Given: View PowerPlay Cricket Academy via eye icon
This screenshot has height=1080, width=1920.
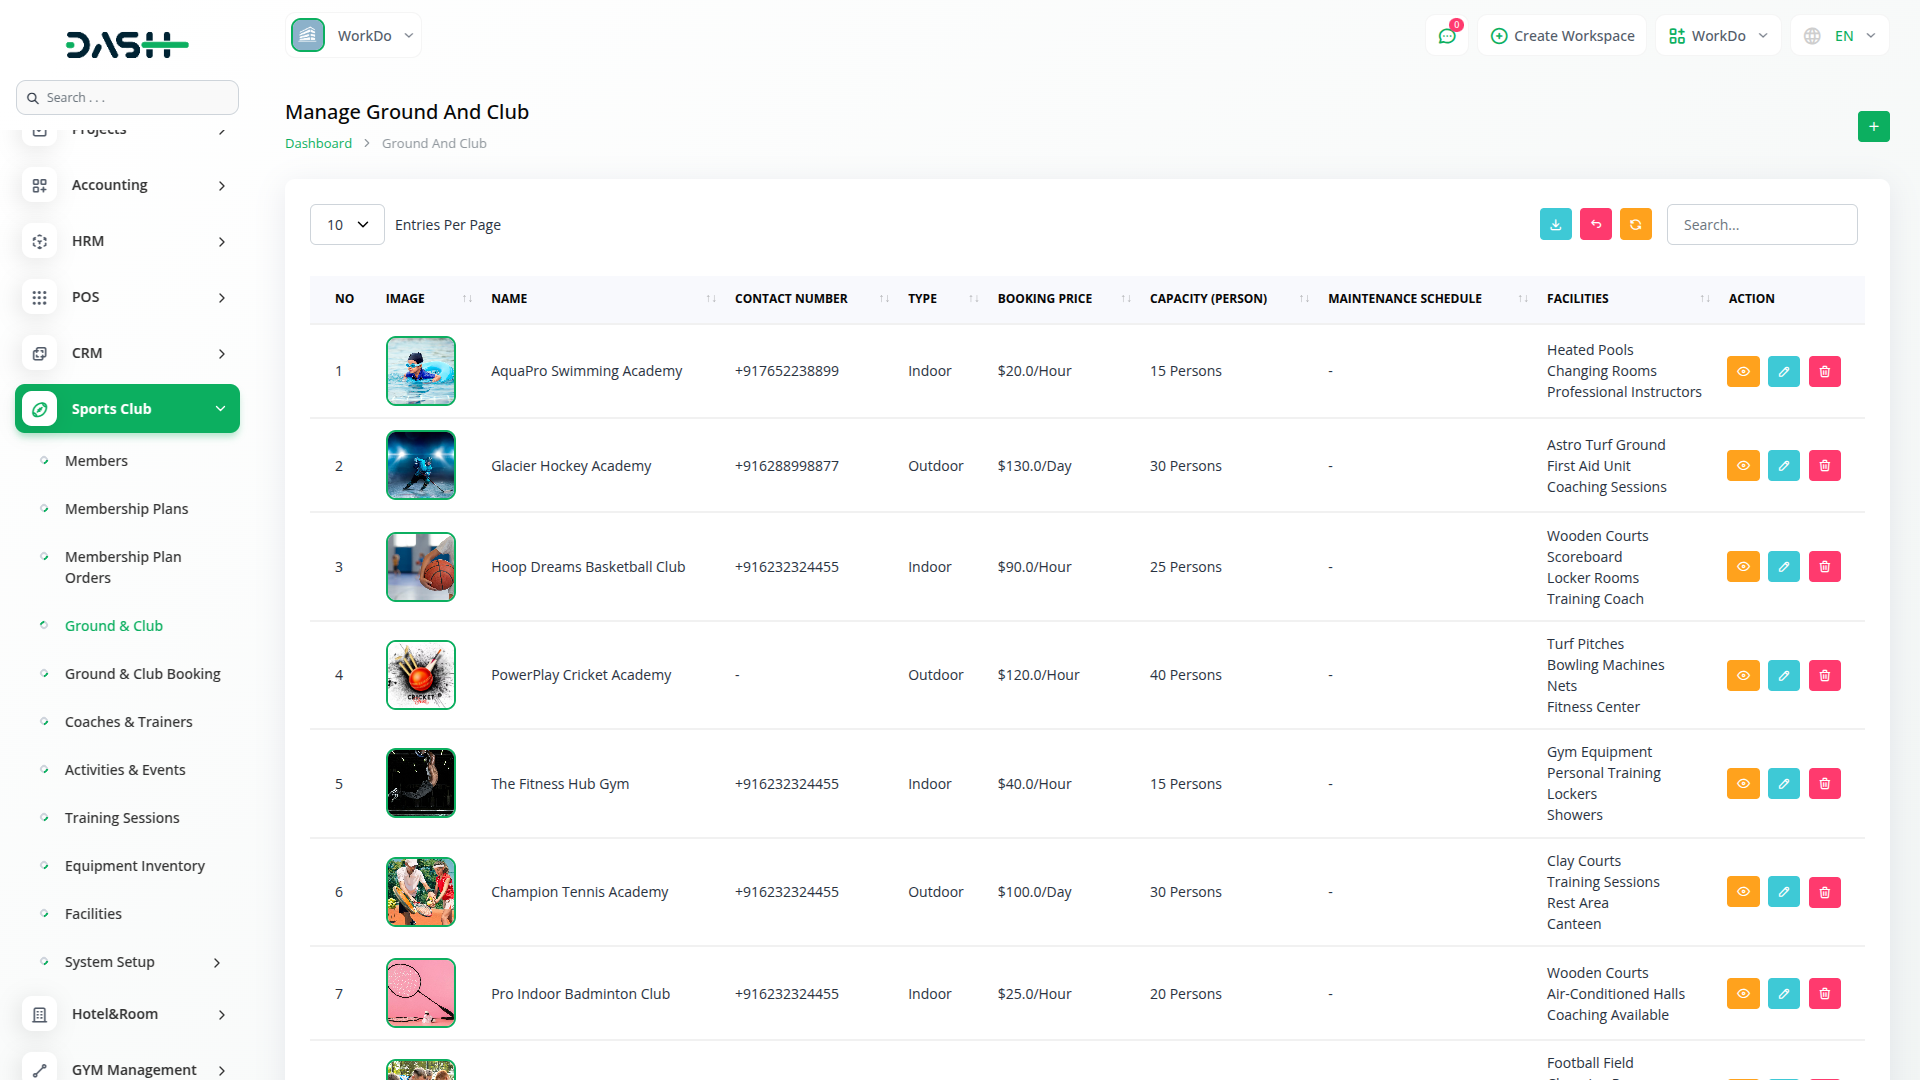Looking at the screenshot, I should pos(1742,676).
